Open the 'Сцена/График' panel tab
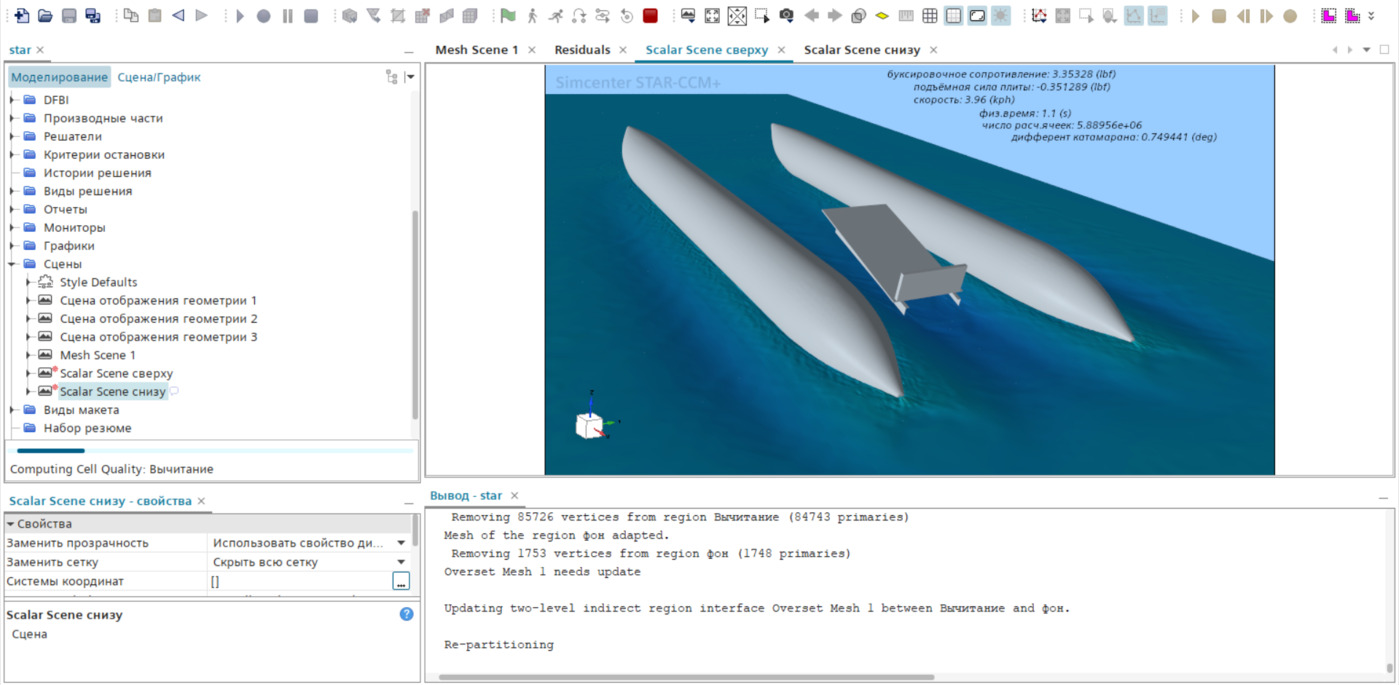1399x685 pixels. click(x=159, y=77)
